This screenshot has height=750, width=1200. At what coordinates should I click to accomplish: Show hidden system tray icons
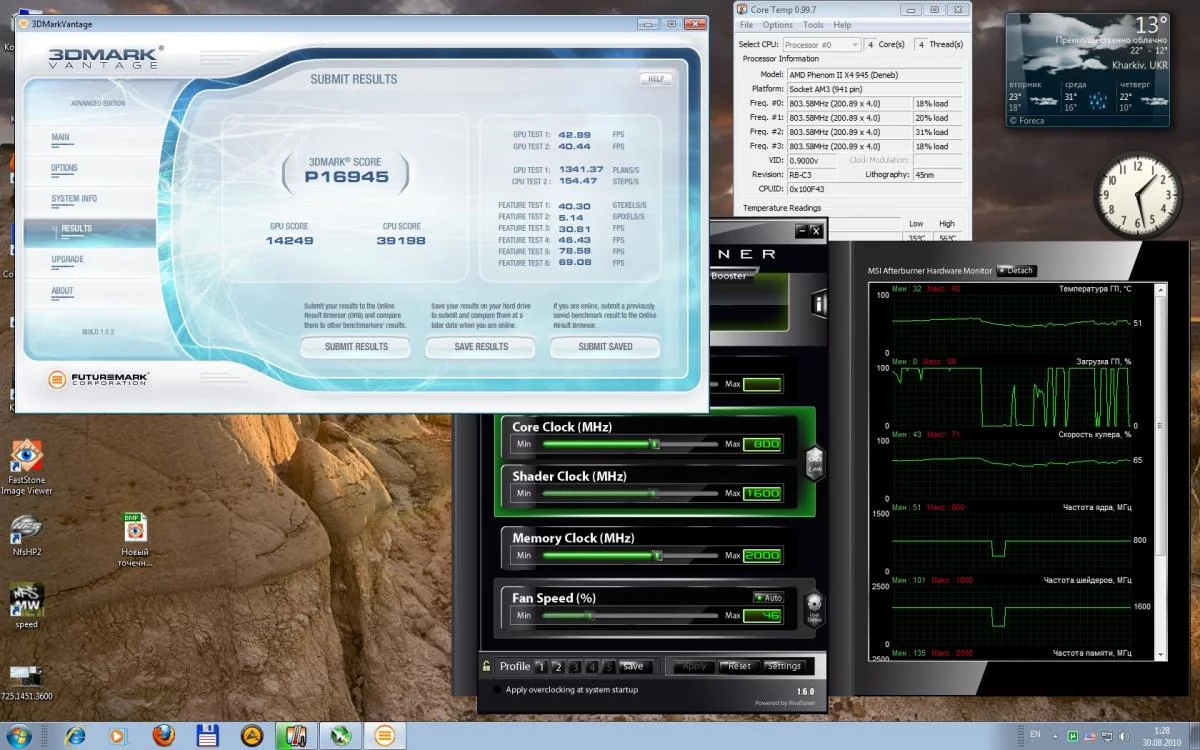(x=1055, y=735)
